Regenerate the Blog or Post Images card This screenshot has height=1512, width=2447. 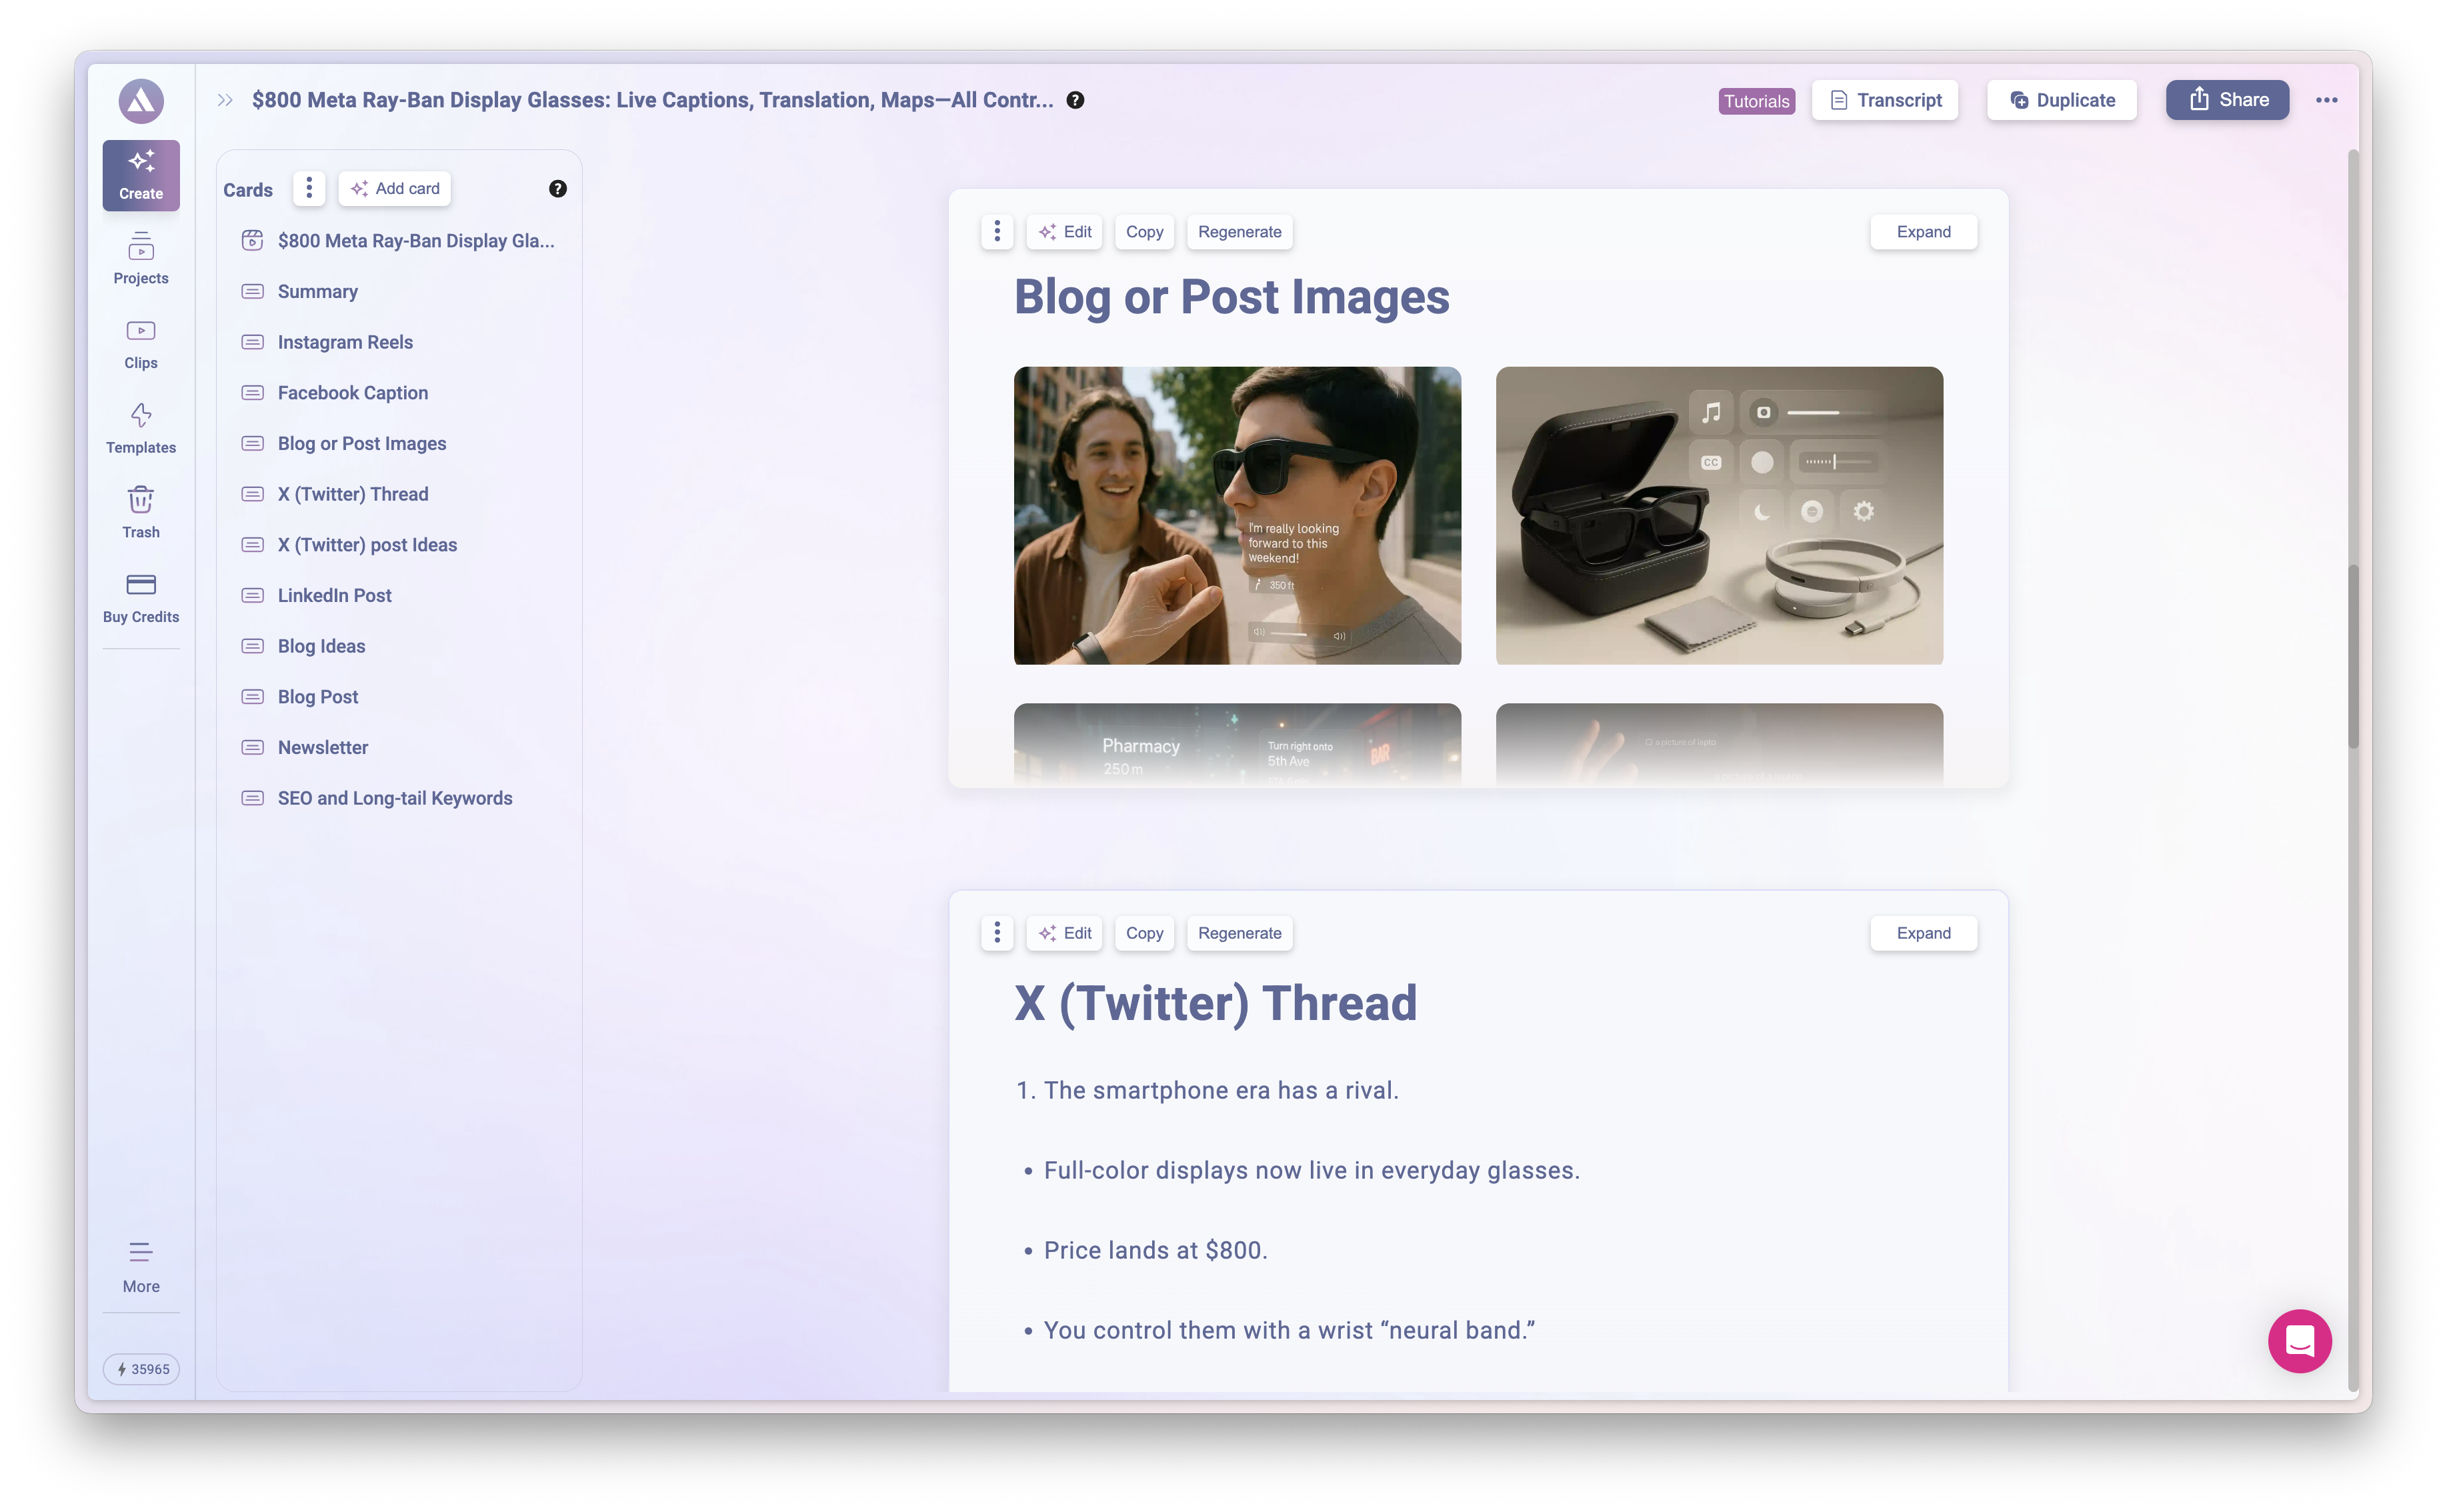pyautogui.click(x=1239, y=231)
